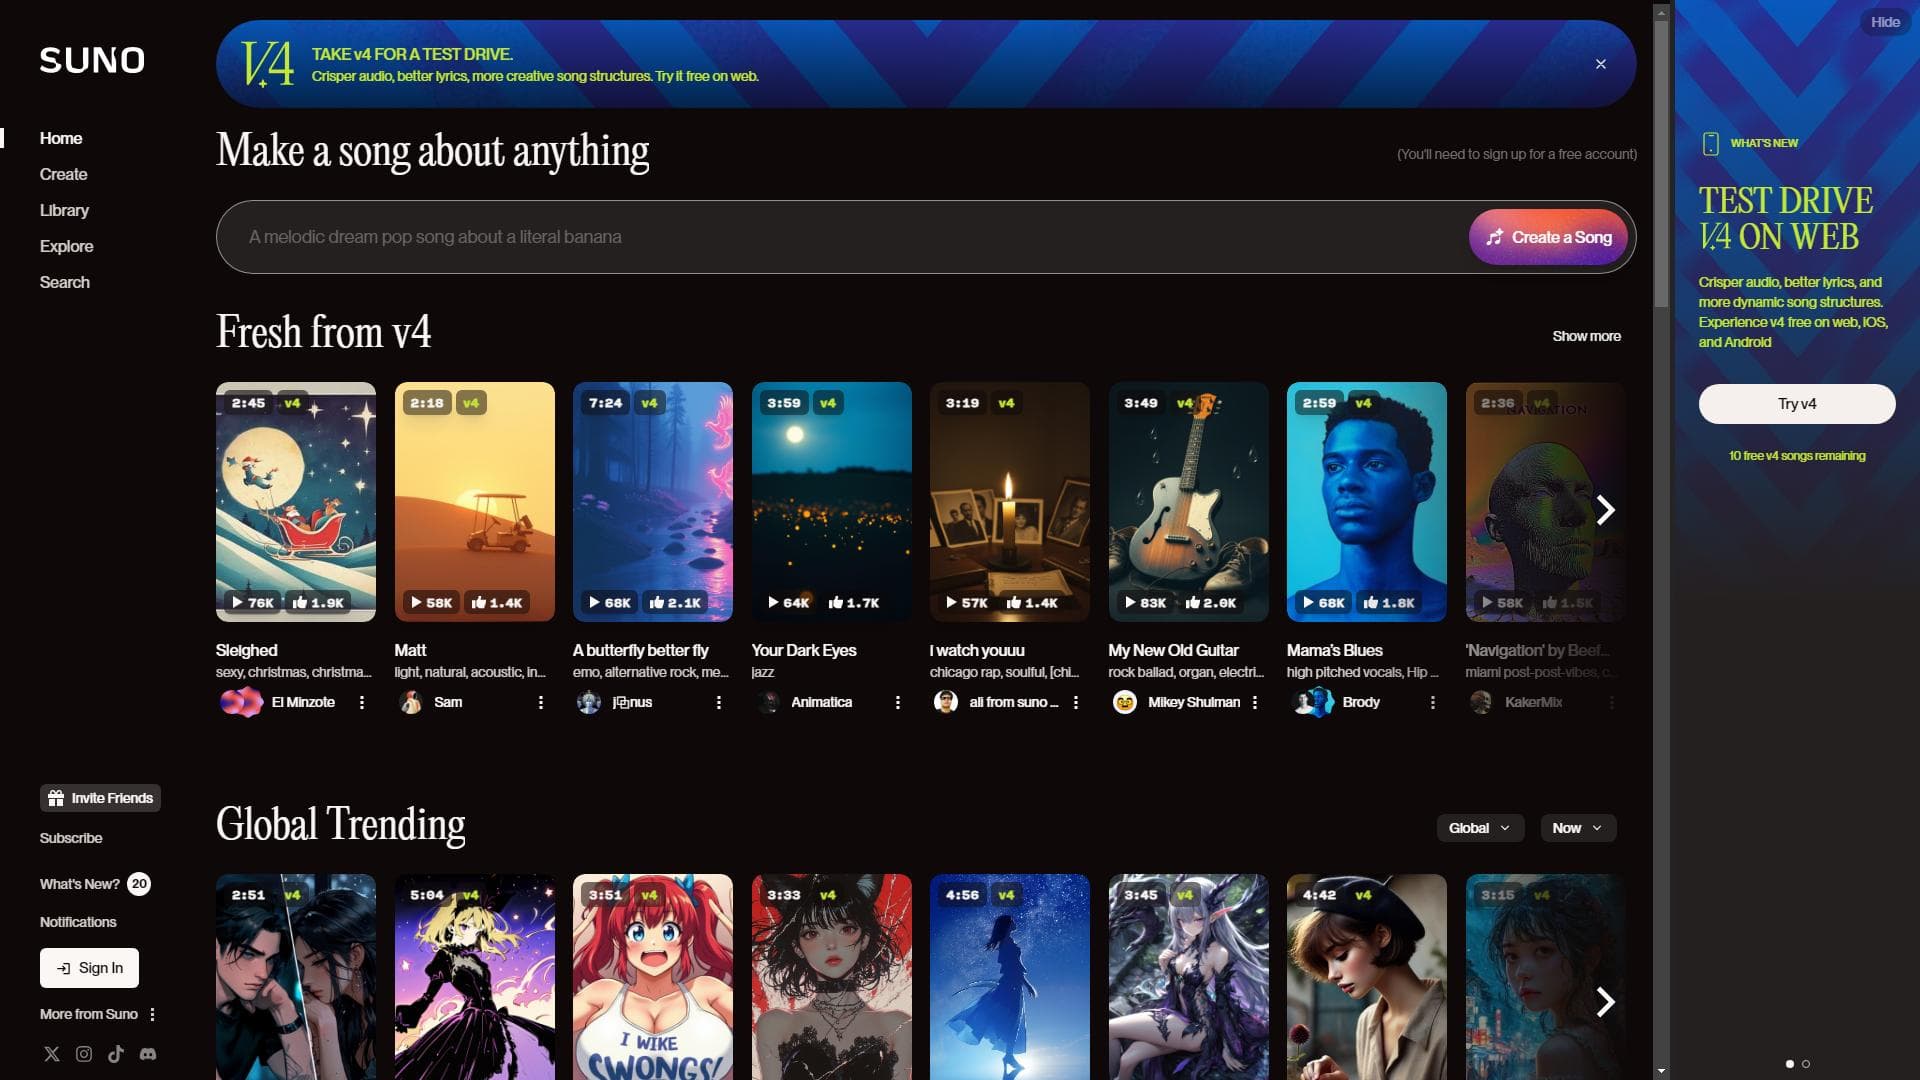Click the 'A butterfly better fly' title
This screenshot has height=1080, width=1920.
pyautogui.click(x=640, y=651)
